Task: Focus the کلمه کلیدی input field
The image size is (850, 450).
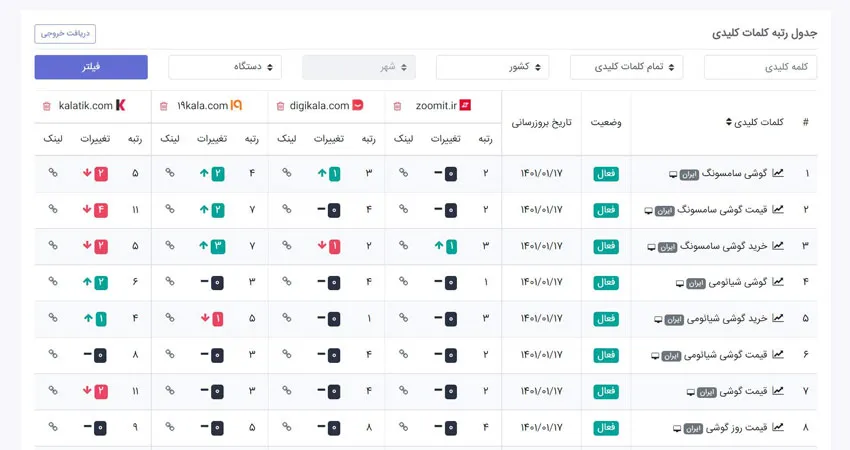Action: (761, 67)
